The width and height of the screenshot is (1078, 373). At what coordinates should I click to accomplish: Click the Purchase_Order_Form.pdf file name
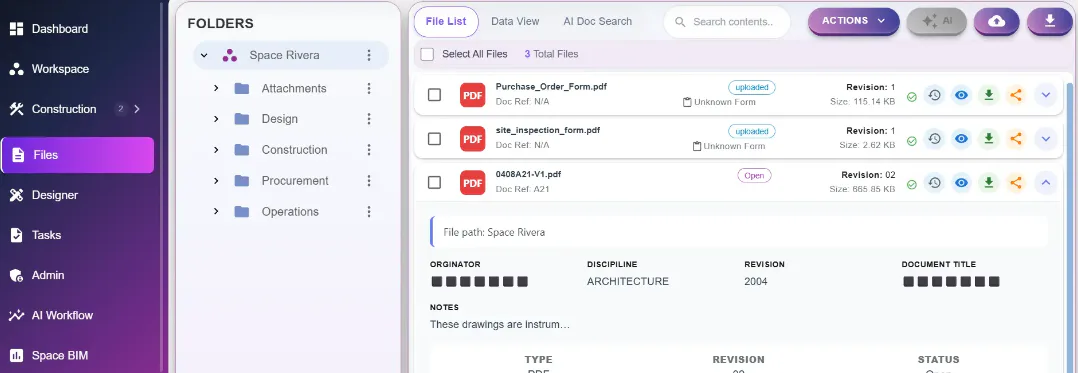551,87
